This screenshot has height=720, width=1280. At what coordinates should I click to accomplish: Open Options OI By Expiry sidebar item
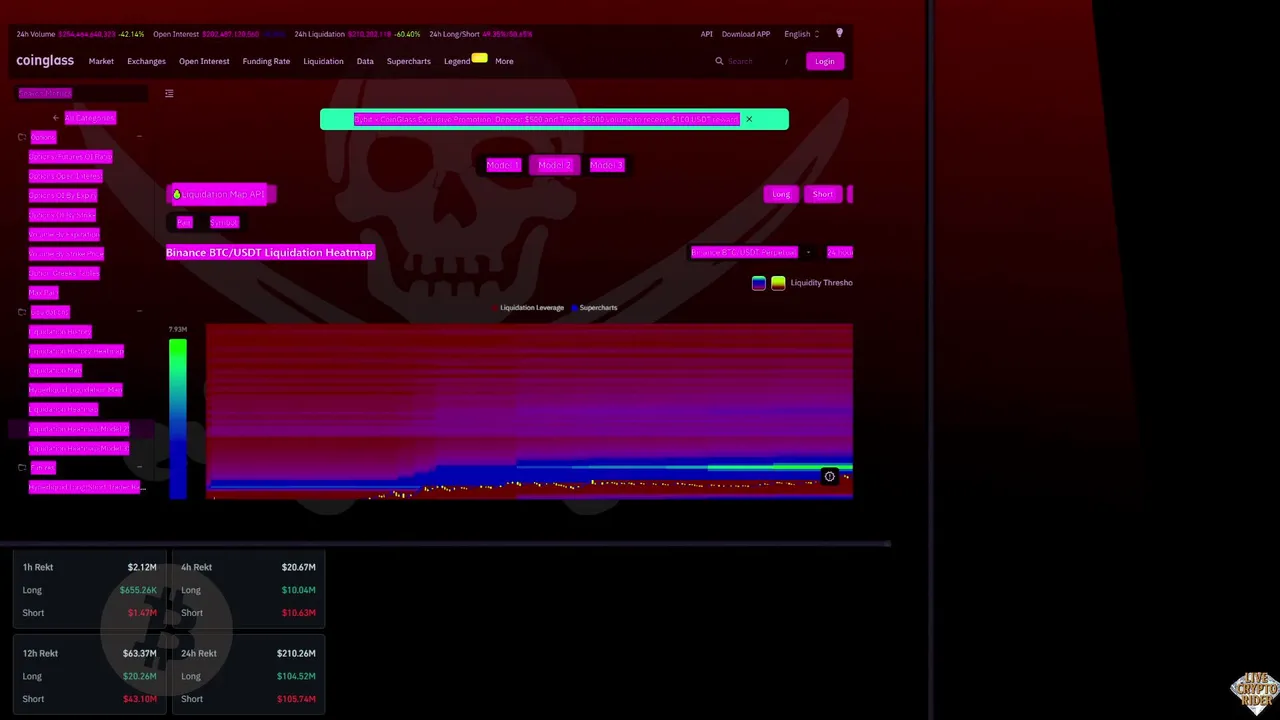[x=62, y=195]
